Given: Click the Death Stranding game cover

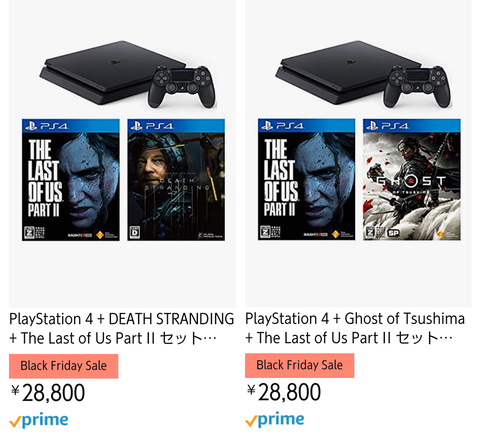Looking at the screenshot, I should (176, 180).
